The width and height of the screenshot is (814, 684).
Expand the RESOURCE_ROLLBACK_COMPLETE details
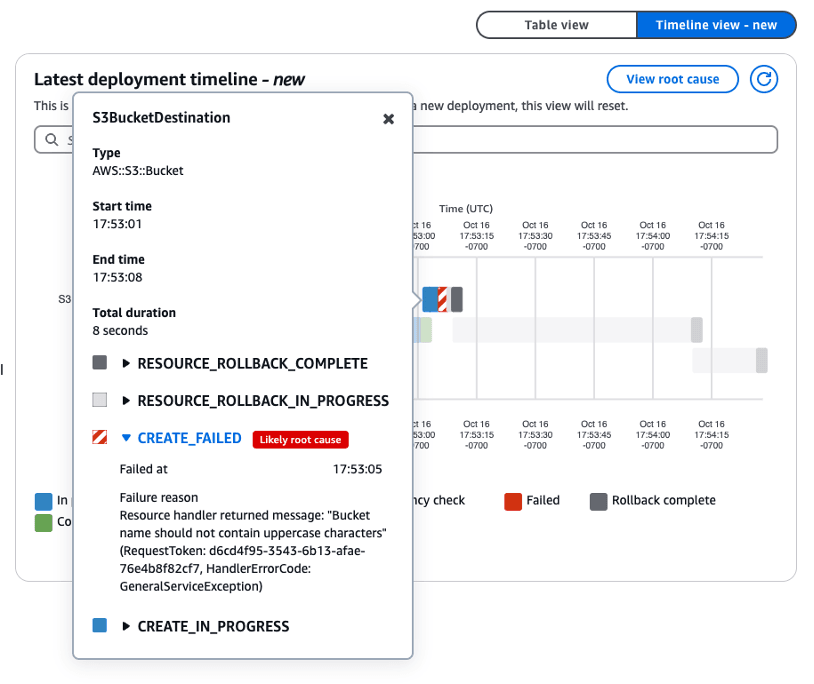pos(124,362)
